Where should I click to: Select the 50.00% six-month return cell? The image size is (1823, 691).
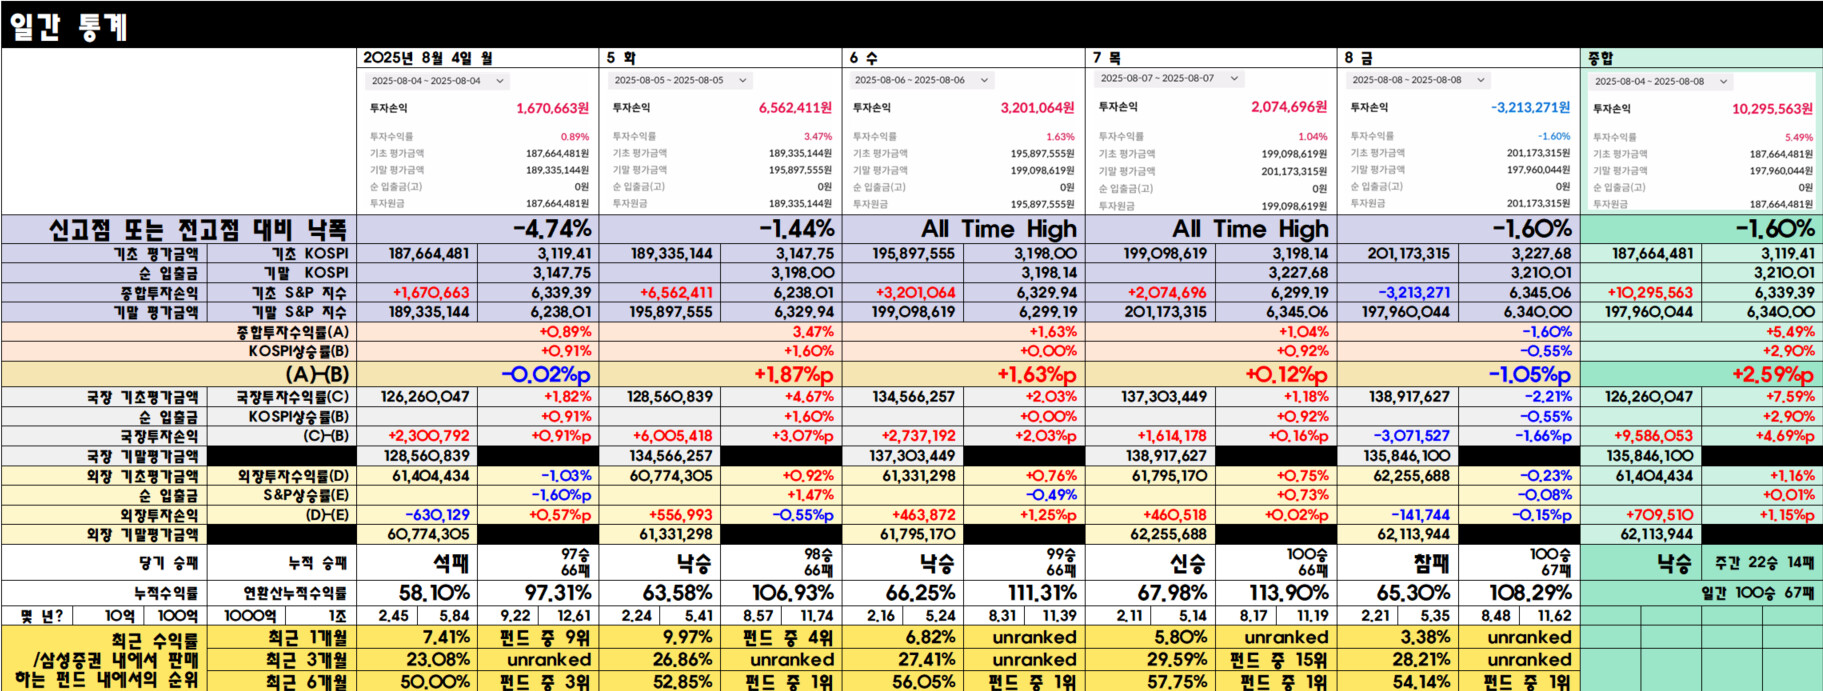435,682
